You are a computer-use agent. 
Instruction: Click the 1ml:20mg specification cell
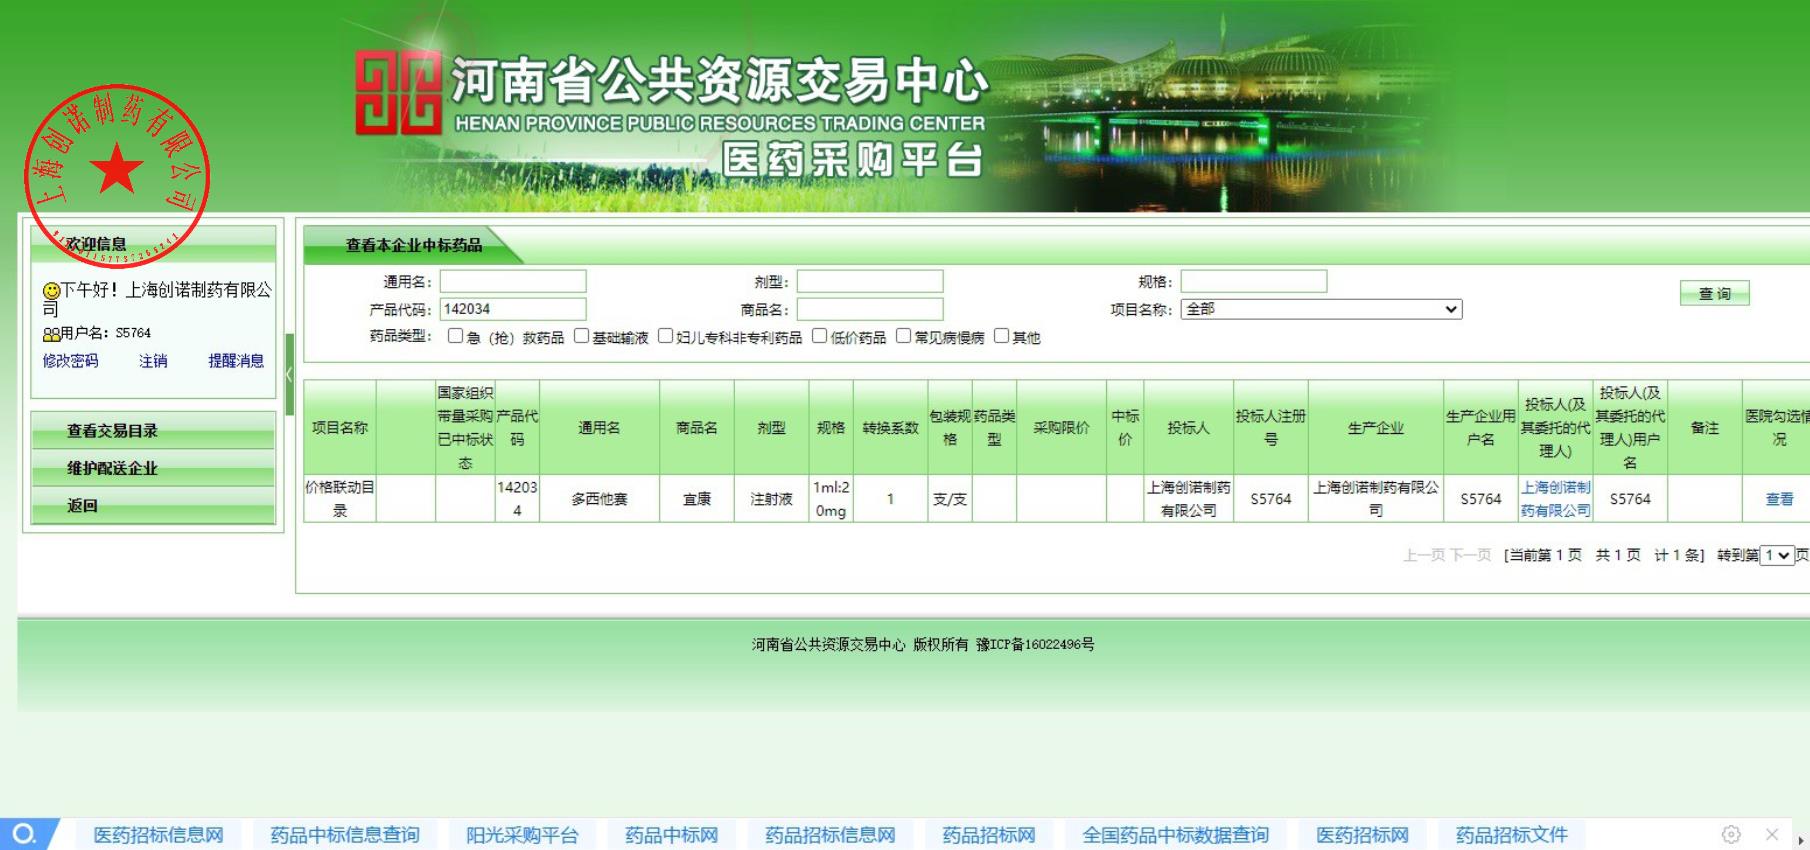tap(831, 499)
